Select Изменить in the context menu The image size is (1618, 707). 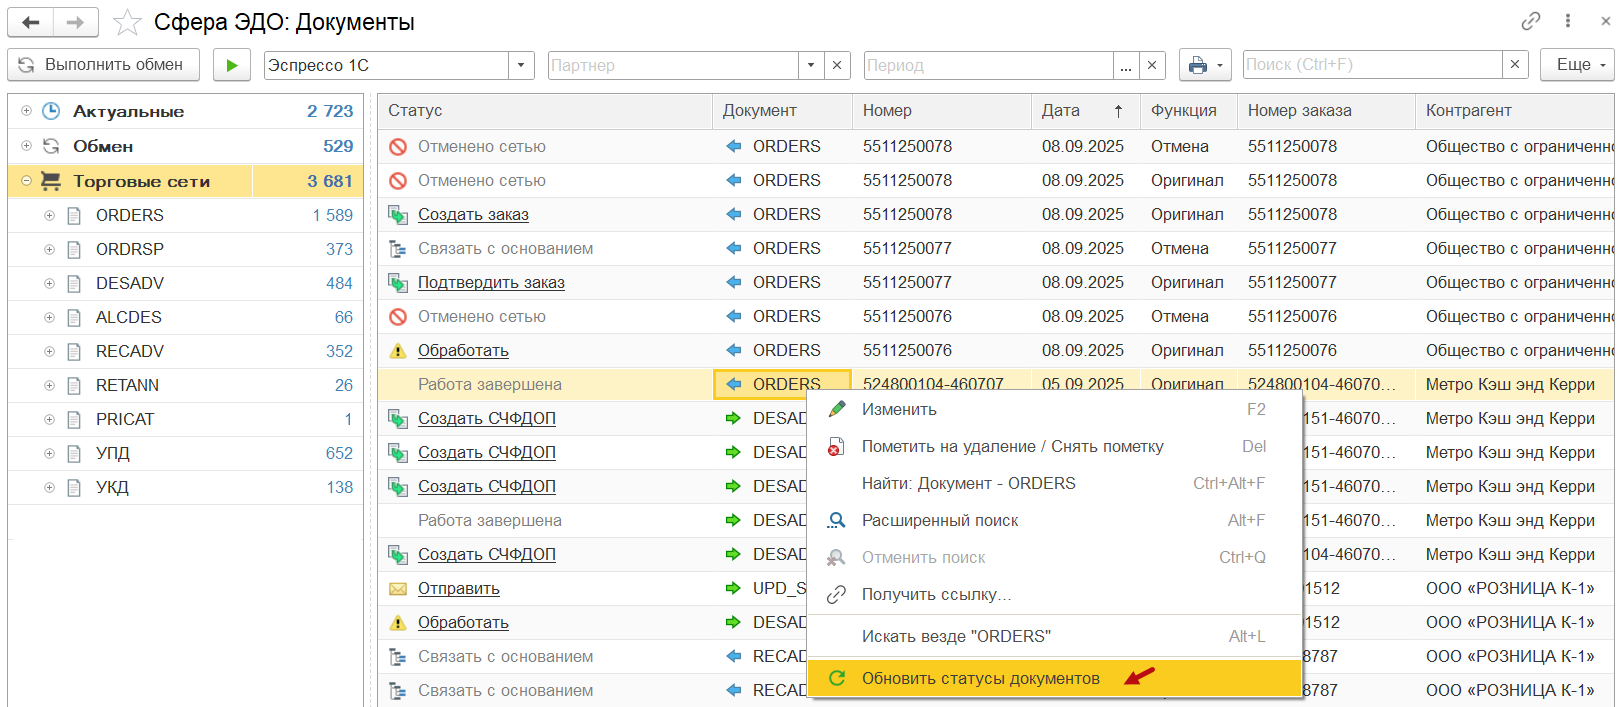point(1054,410)
